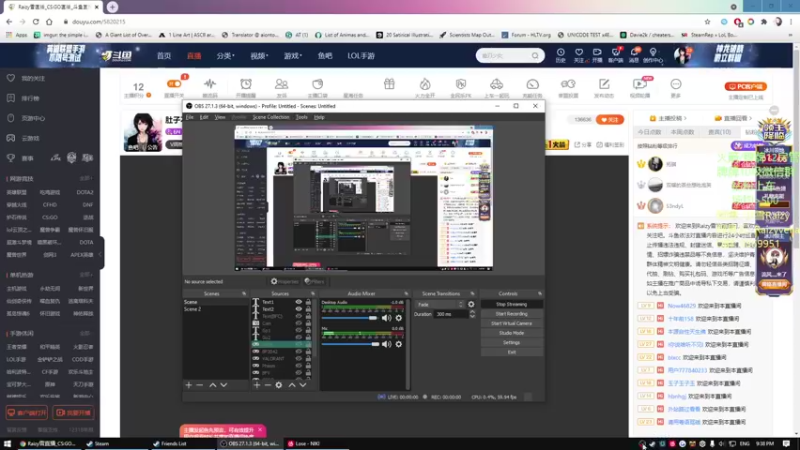Open 游戏 dropdown in Douyu navigation
The width and height of the screenshot is (800, 450).
(x=293, y=56)
